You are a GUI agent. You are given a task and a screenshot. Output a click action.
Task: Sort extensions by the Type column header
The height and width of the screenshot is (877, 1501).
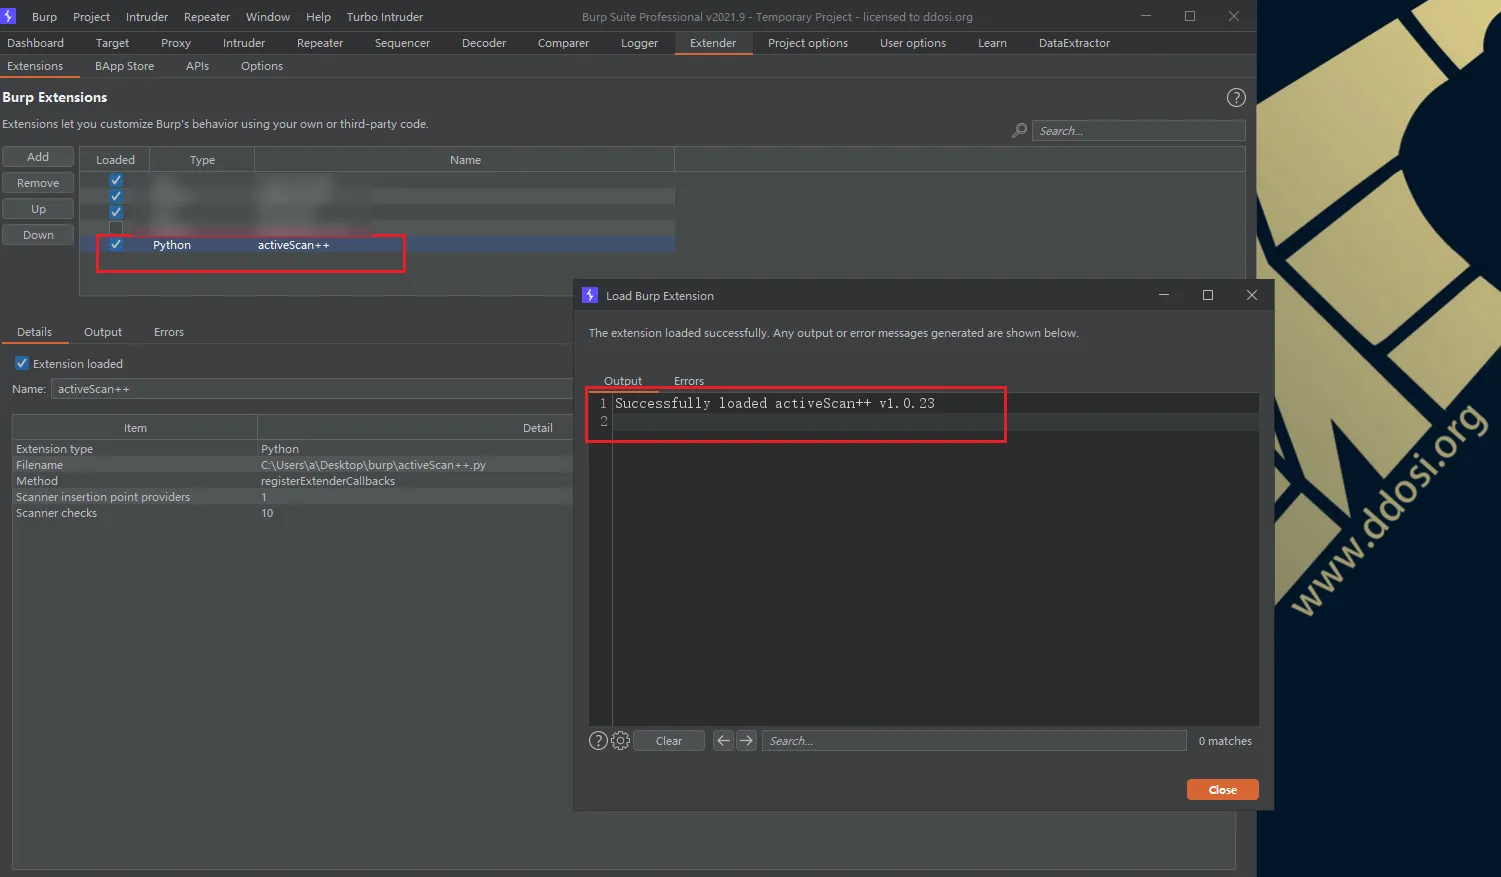pos(202,160)
